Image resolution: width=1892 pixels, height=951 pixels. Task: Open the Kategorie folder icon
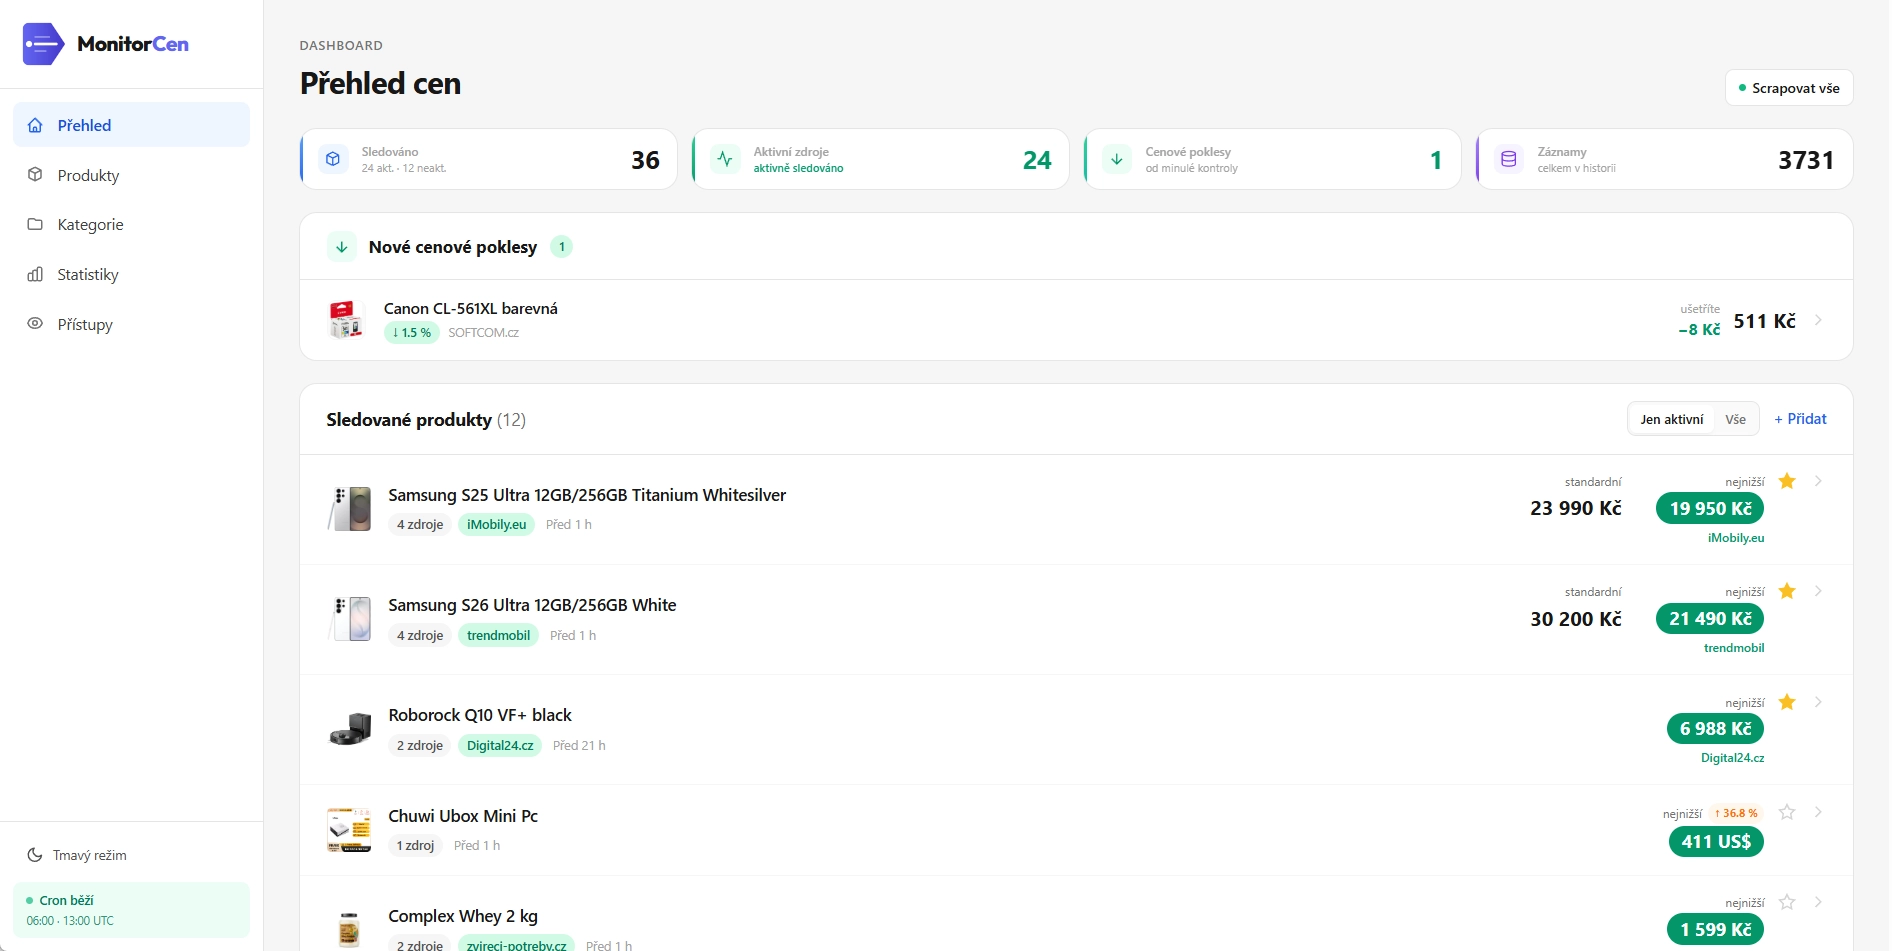(35, 224)
